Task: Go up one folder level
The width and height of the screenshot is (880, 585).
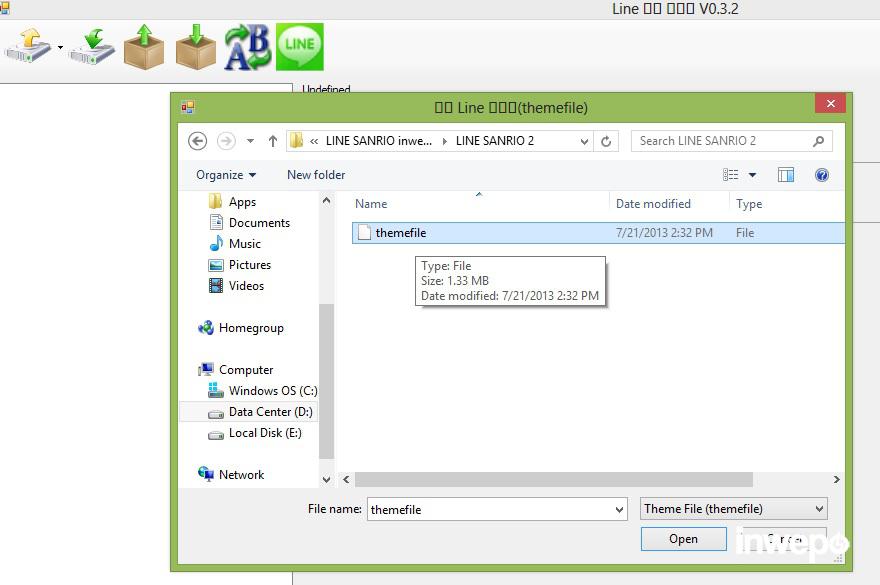Action: pyautogui.click(x=273, y=141)
